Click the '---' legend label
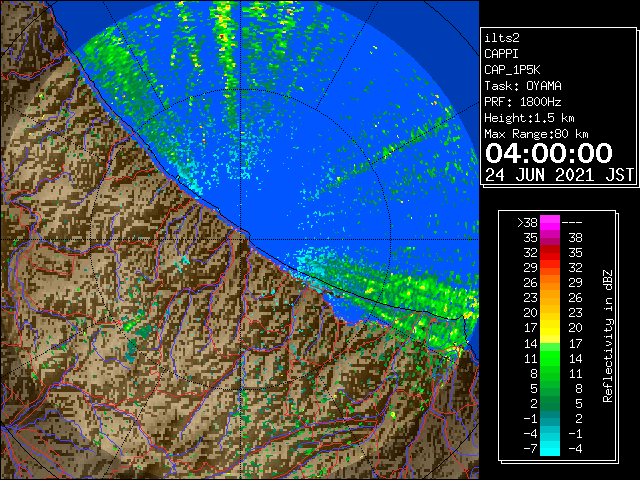640x480 pixels. (572, 223)
